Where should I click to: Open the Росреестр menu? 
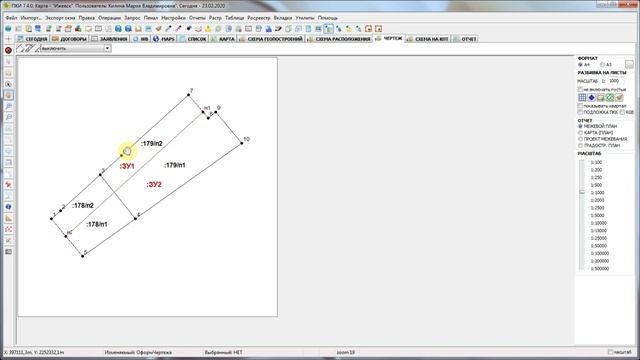coord(259,18)
